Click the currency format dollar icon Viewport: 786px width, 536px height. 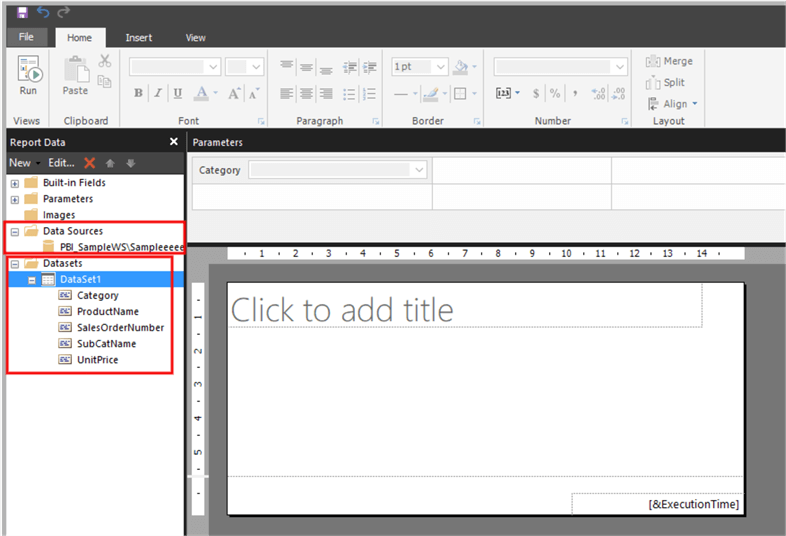coord(536,93)
